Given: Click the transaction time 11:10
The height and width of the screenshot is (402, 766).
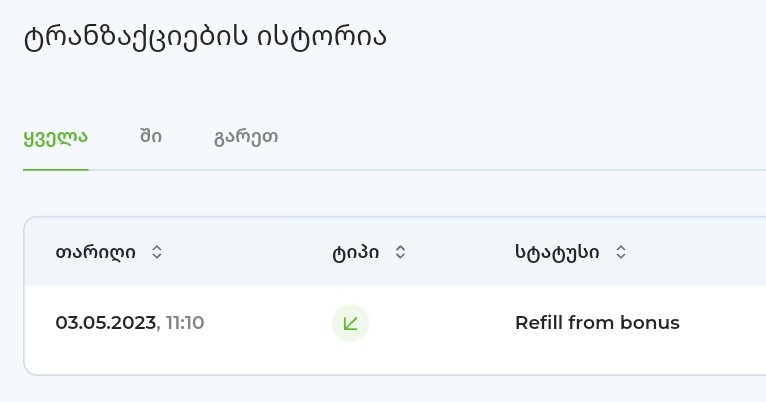Looking at the screenshot, I should point(185,323).
